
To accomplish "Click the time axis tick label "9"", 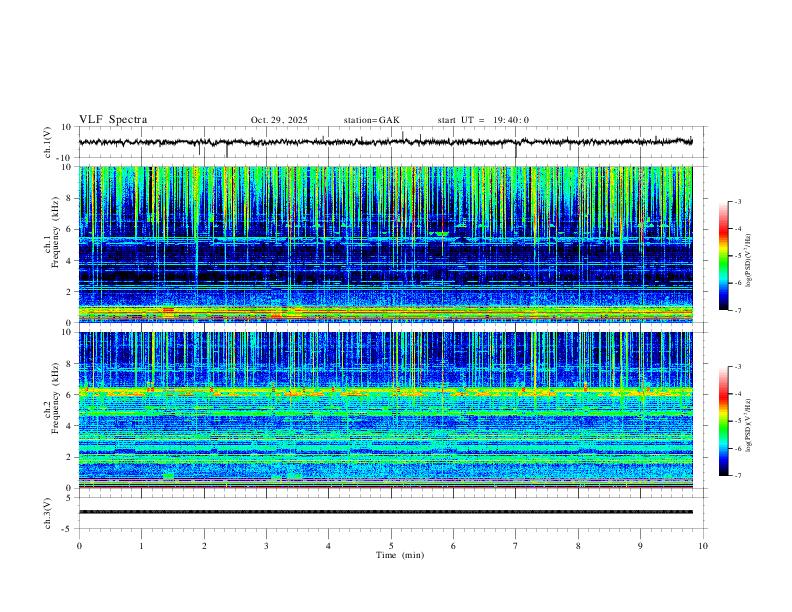I will [640, 546].
